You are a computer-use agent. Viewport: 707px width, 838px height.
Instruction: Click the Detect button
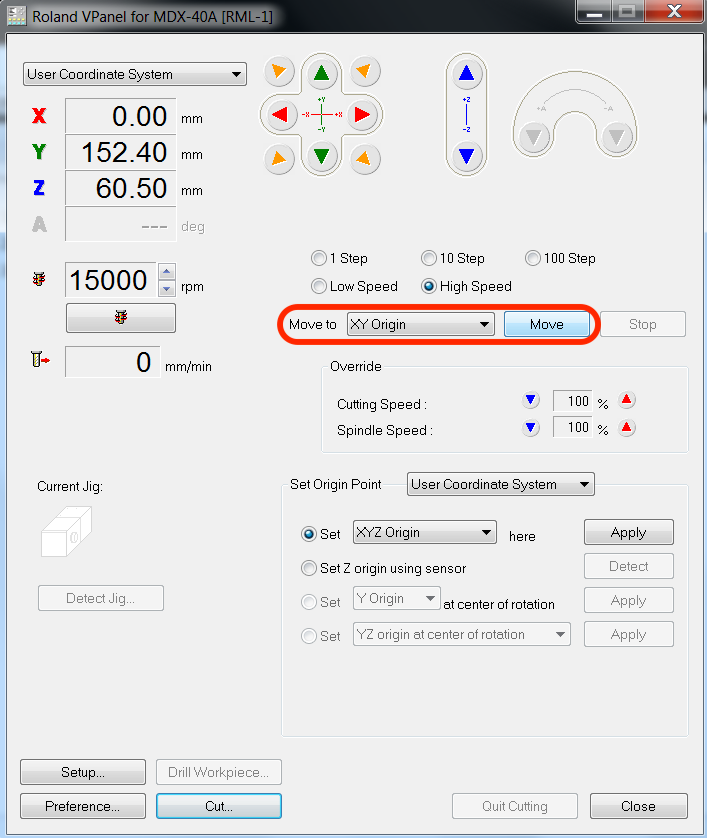tap(629, 566)
